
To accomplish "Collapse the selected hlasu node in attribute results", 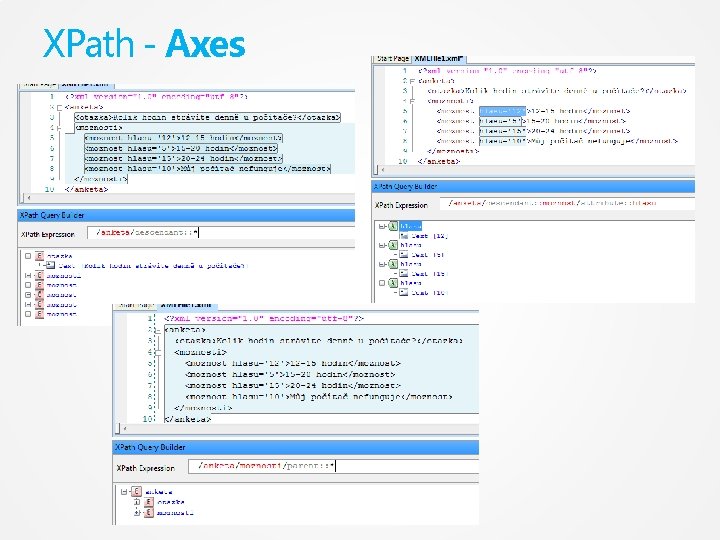I will [x=382, y=226].
